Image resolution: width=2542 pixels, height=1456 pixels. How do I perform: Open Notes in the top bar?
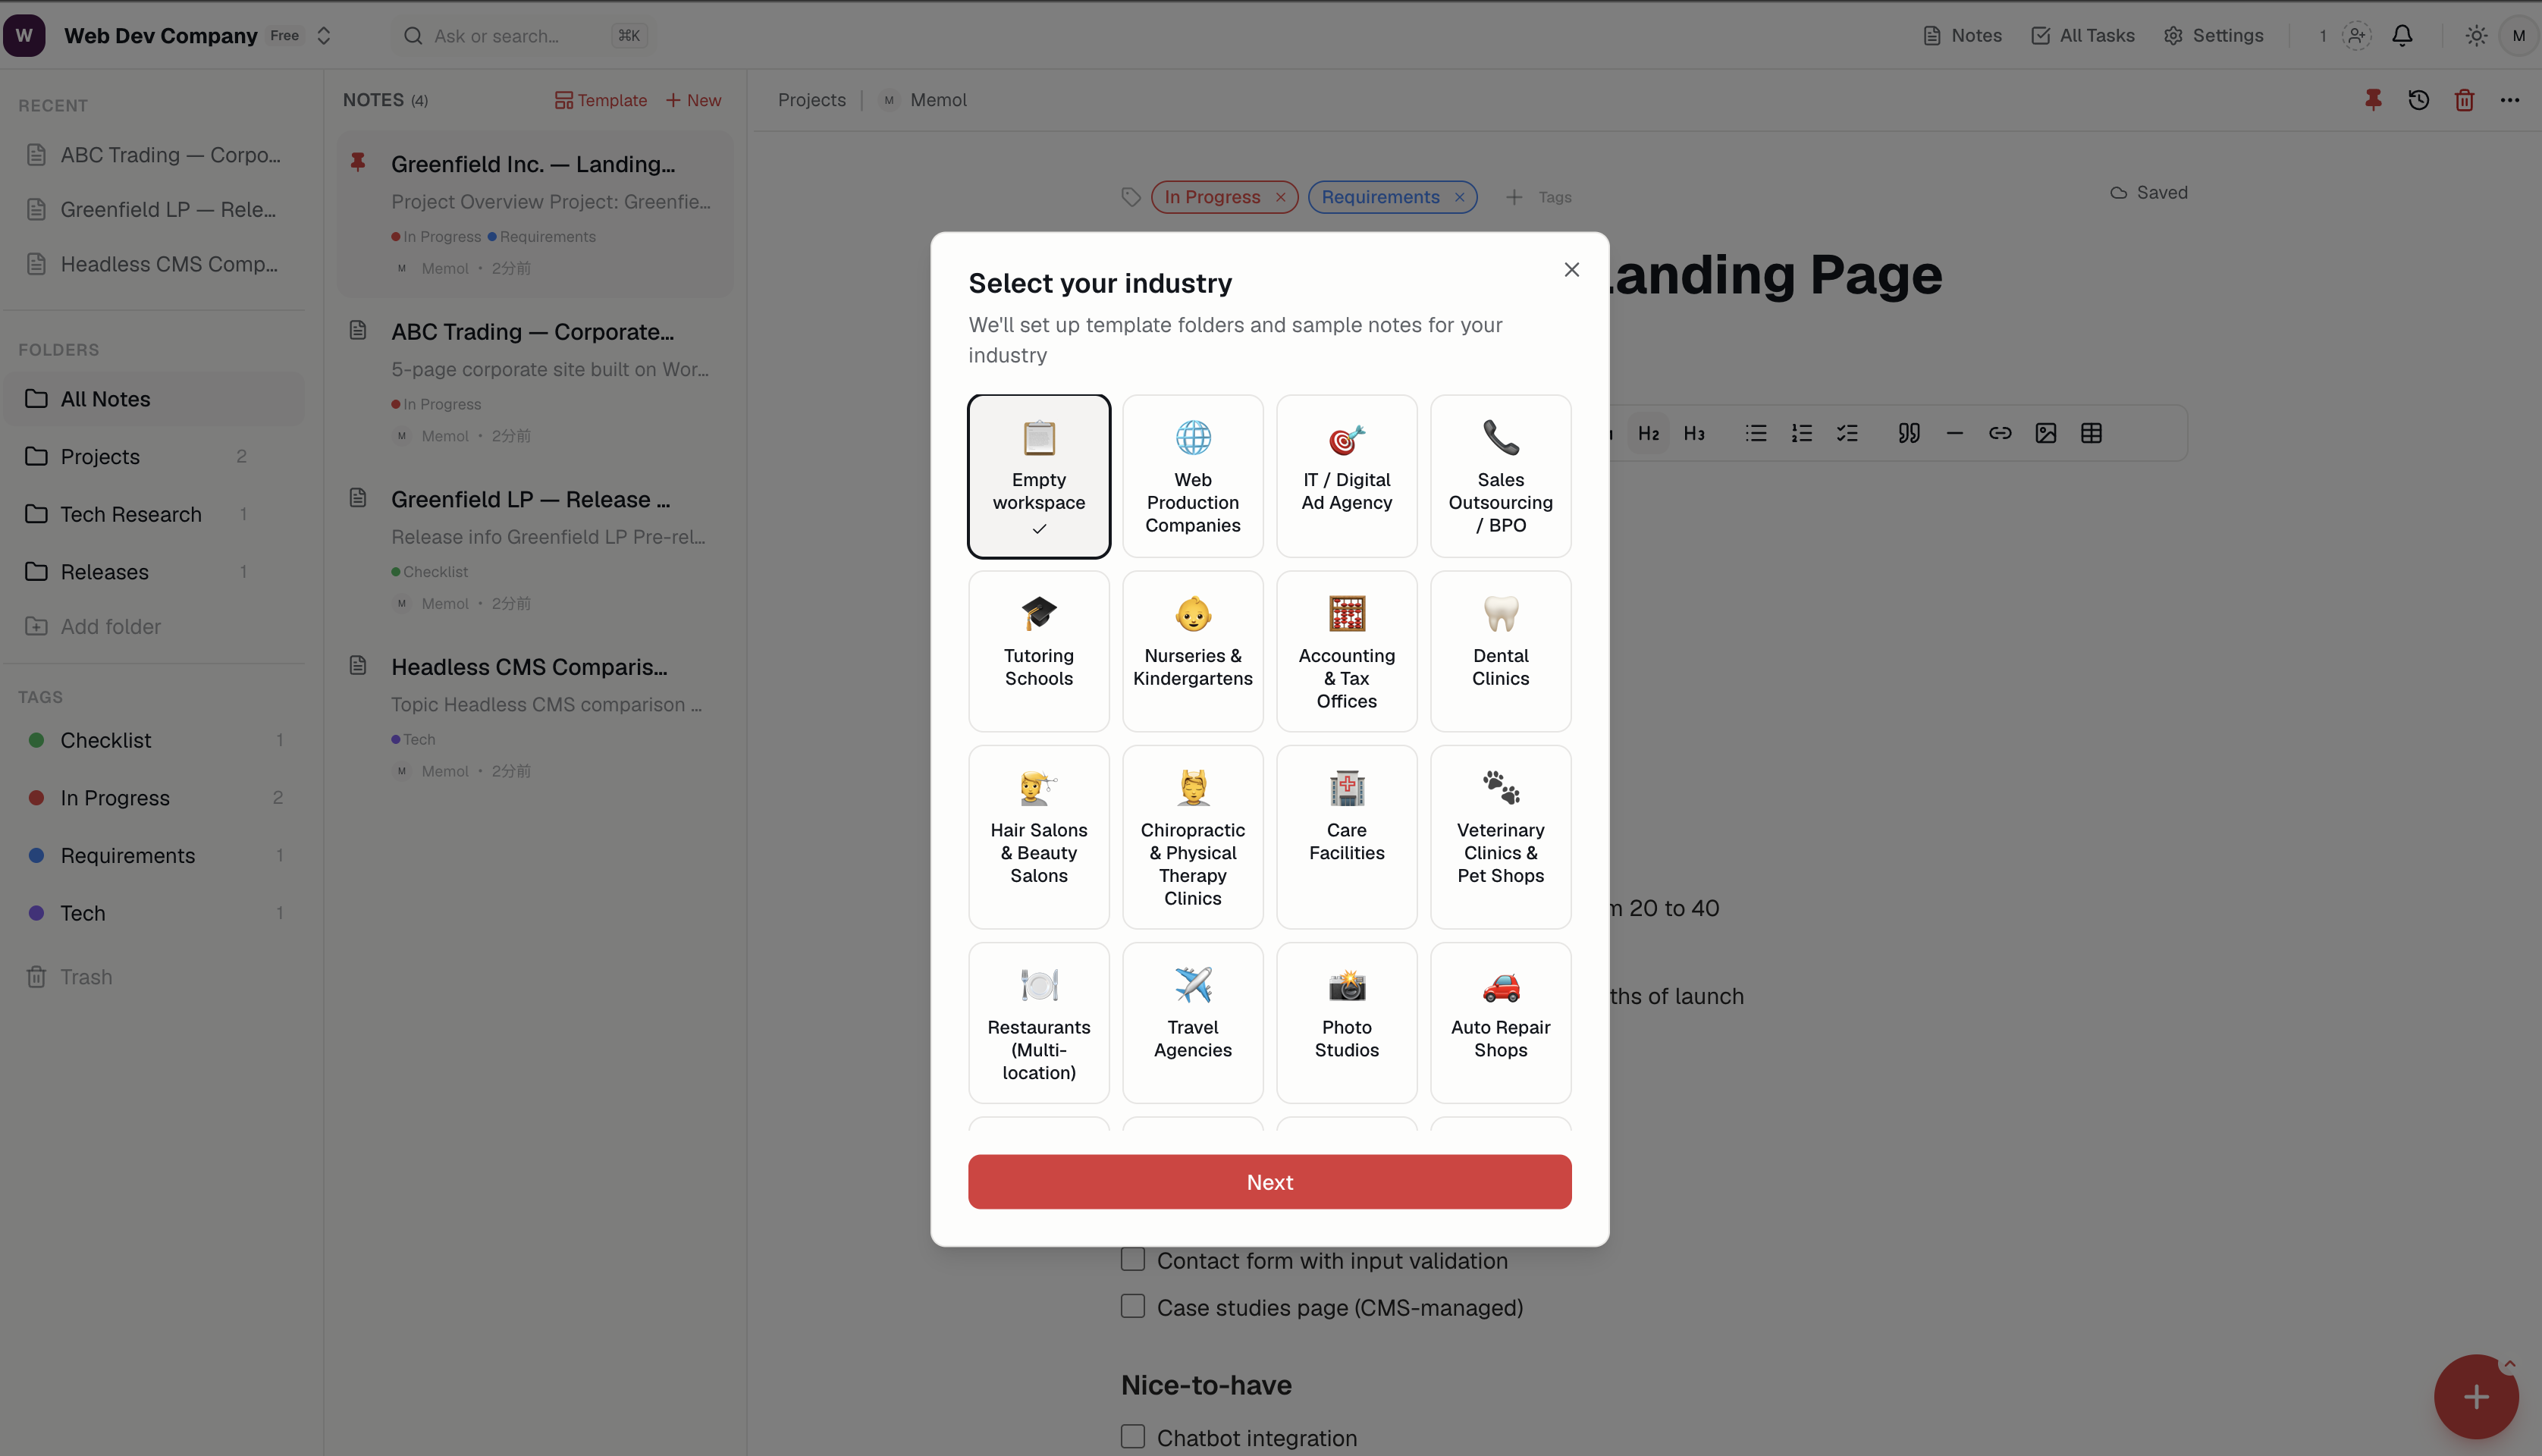click(1962, 36)
